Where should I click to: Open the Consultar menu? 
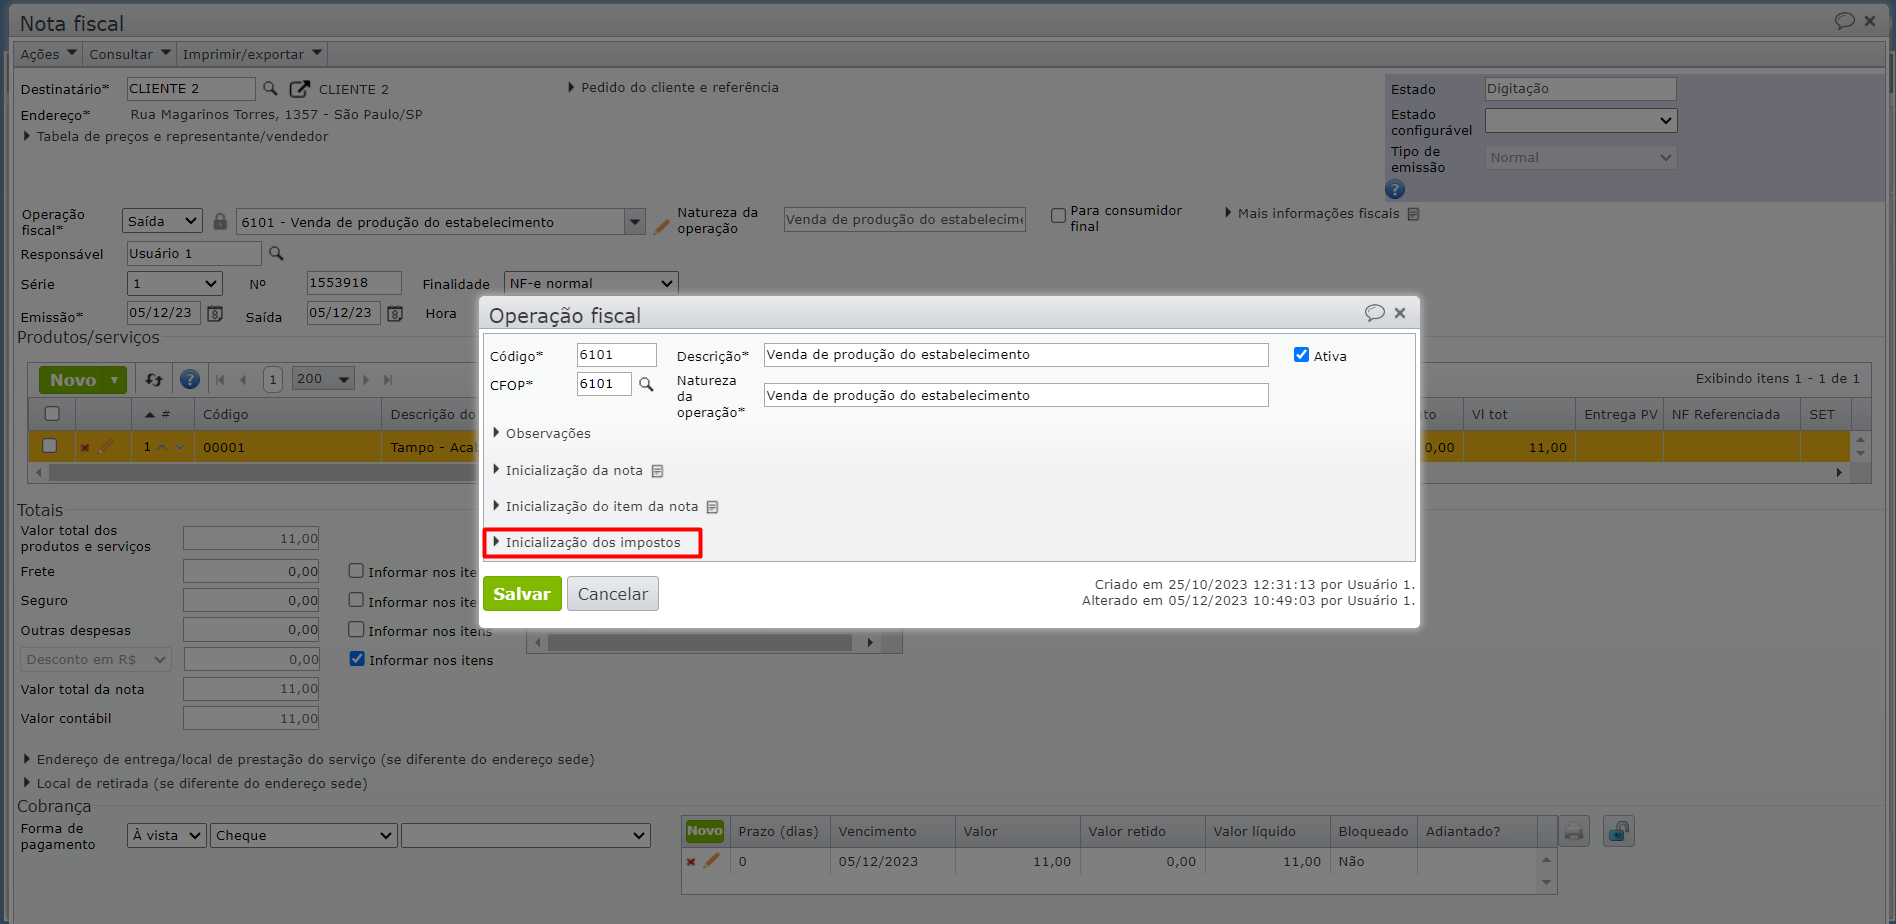coord(130,54)
